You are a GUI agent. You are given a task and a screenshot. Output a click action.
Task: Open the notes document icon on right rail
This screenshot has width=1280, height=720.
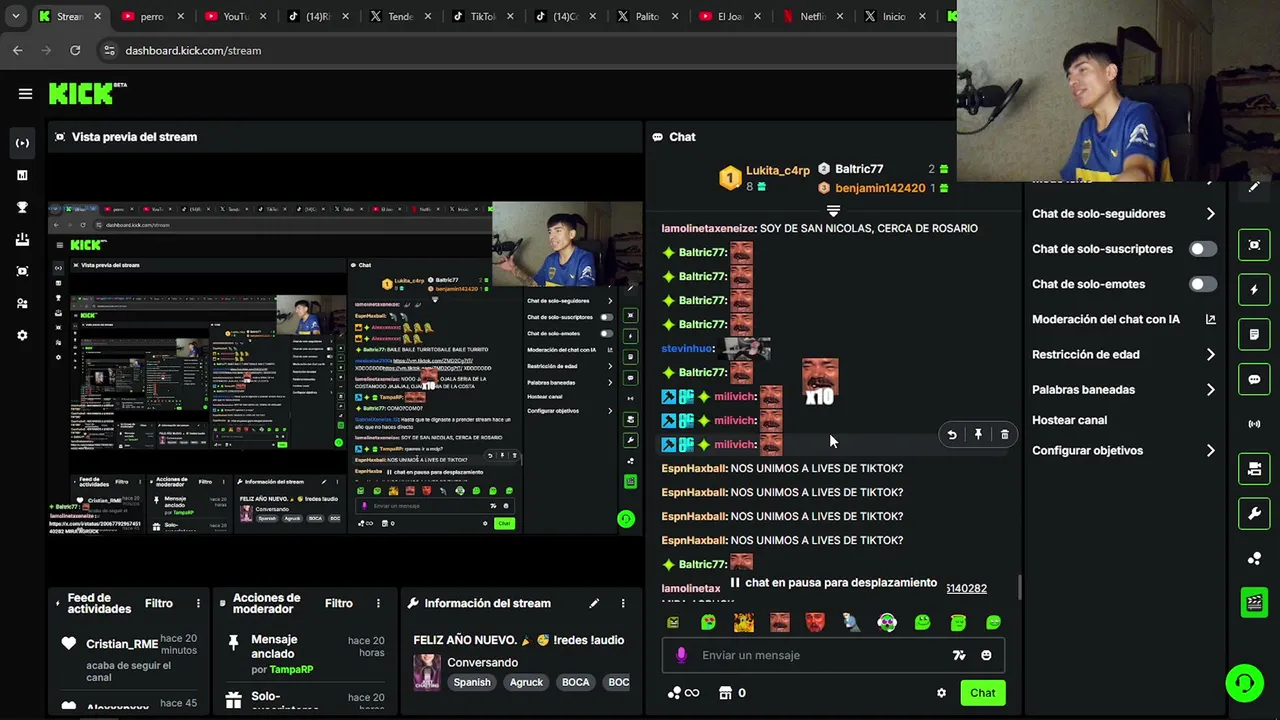point(1254,334)
